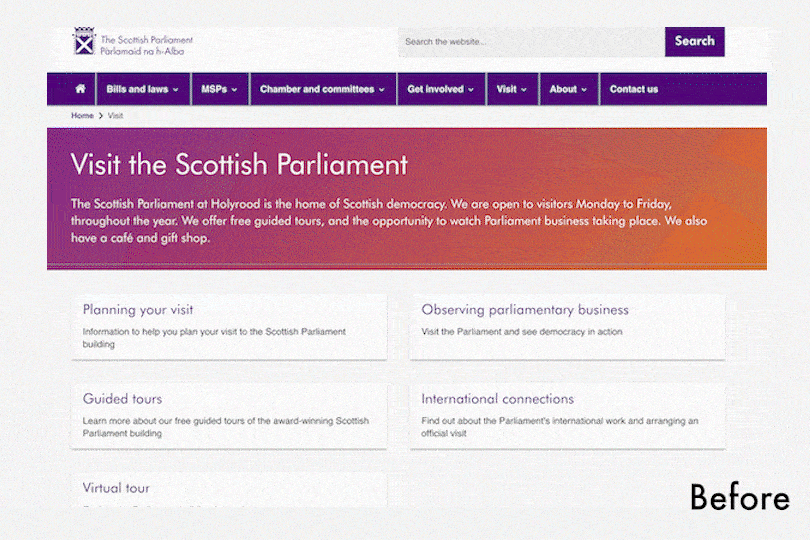Open the About dropdown menu
The width and height of the screenshot is (810, 540).
[x=568, y=89]
